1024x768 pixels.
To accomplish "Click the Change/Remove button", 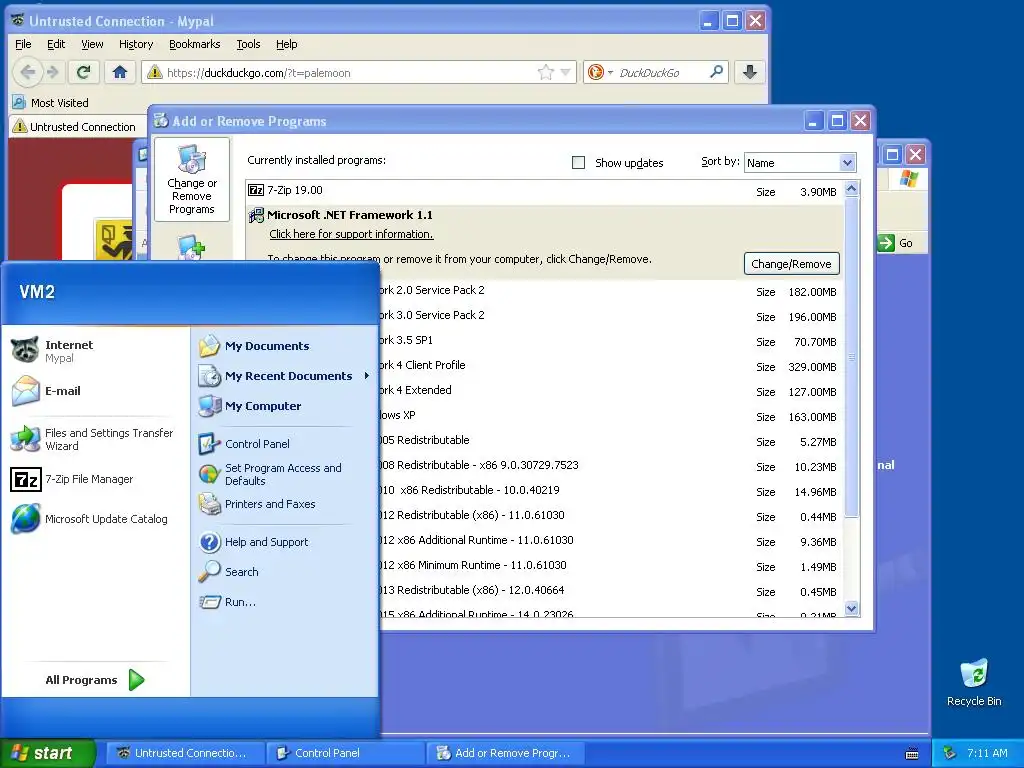I will (792, 264).
